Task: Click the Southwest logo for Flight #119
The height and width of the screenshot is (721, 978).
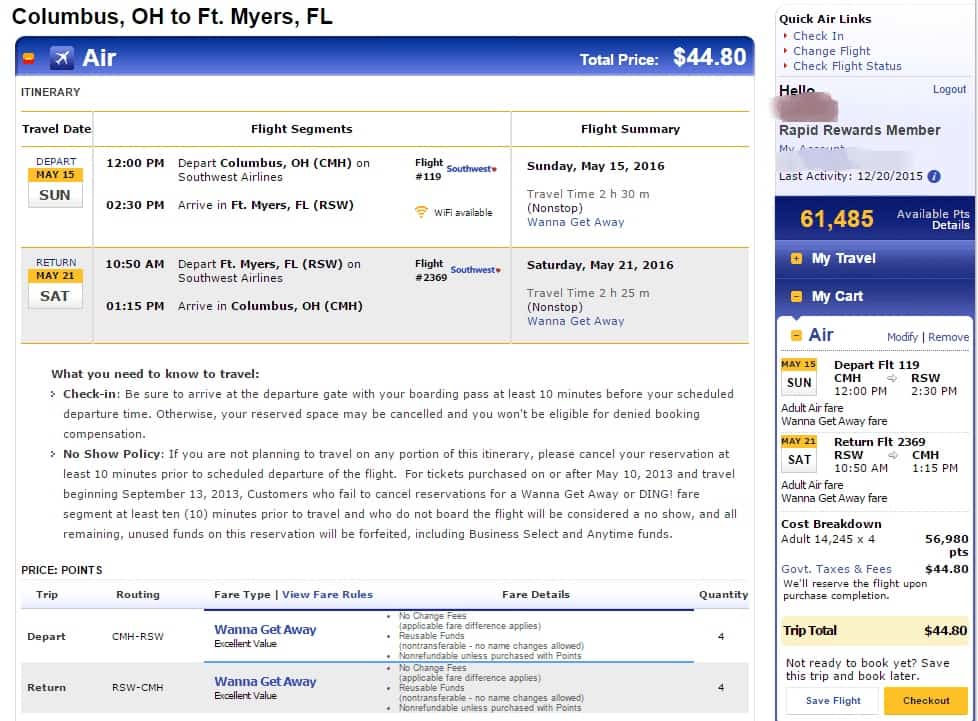Action: 472,169
